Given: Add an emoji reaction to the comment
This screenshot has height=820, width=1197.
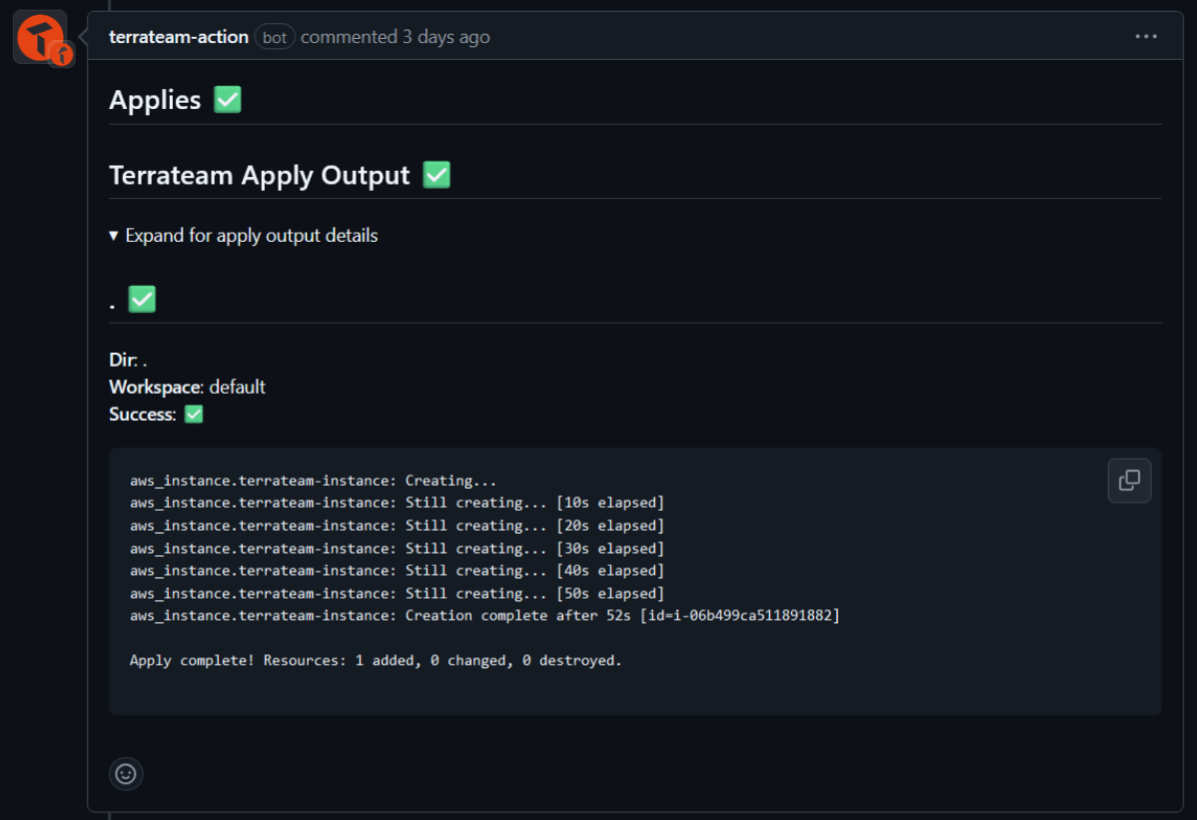Looking at the screenshot, I should pyautogui.click(x=126, y=773).
